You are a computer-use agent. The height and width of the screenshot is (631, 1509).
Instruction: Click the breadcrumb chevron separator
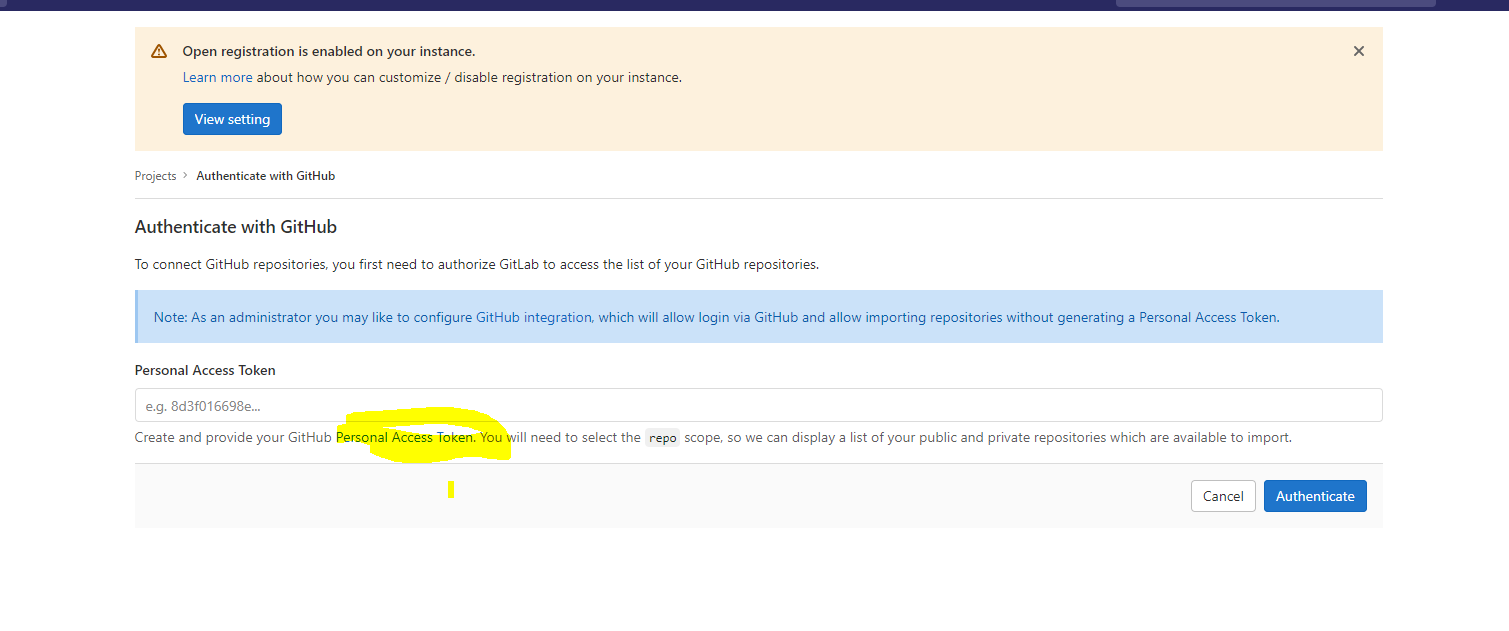click(186, 176)
